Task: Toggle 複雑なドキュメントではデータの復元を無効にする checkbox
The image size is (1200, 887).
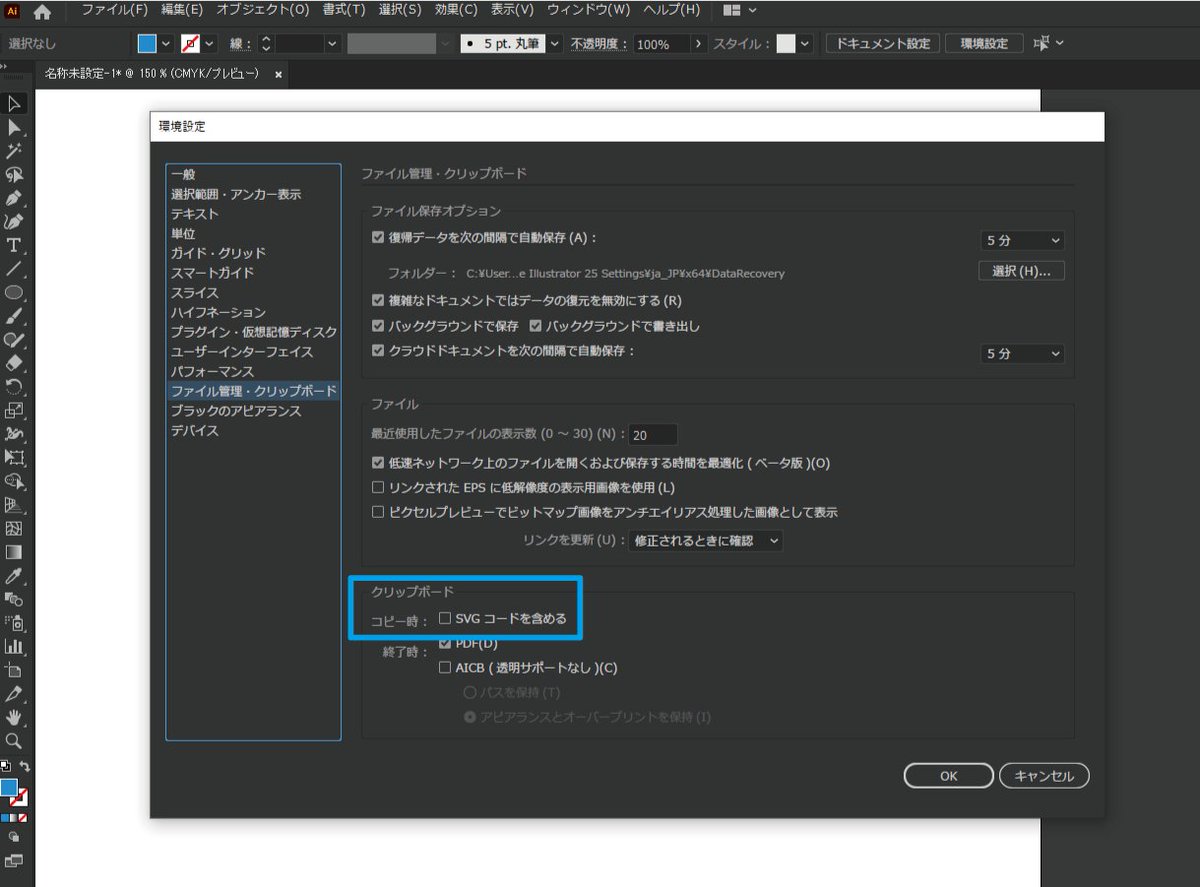Action: (378, 300)
